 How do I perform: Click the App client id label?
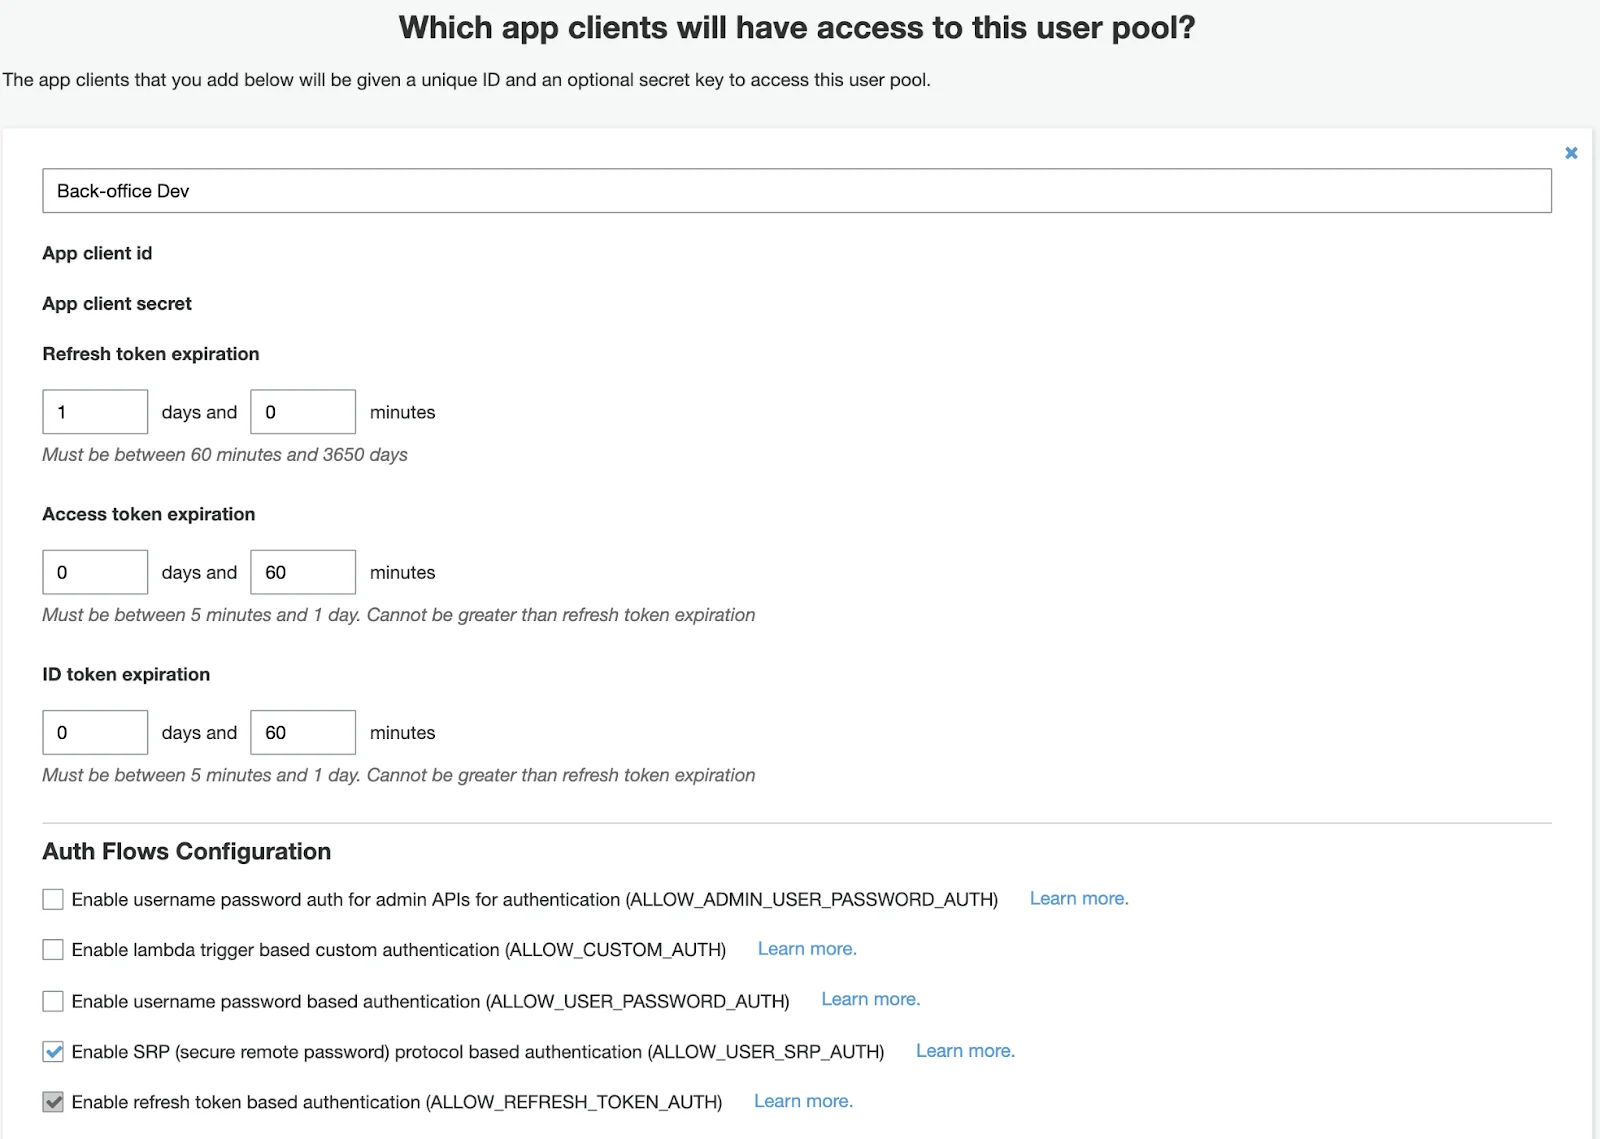(x=97, y=253)
